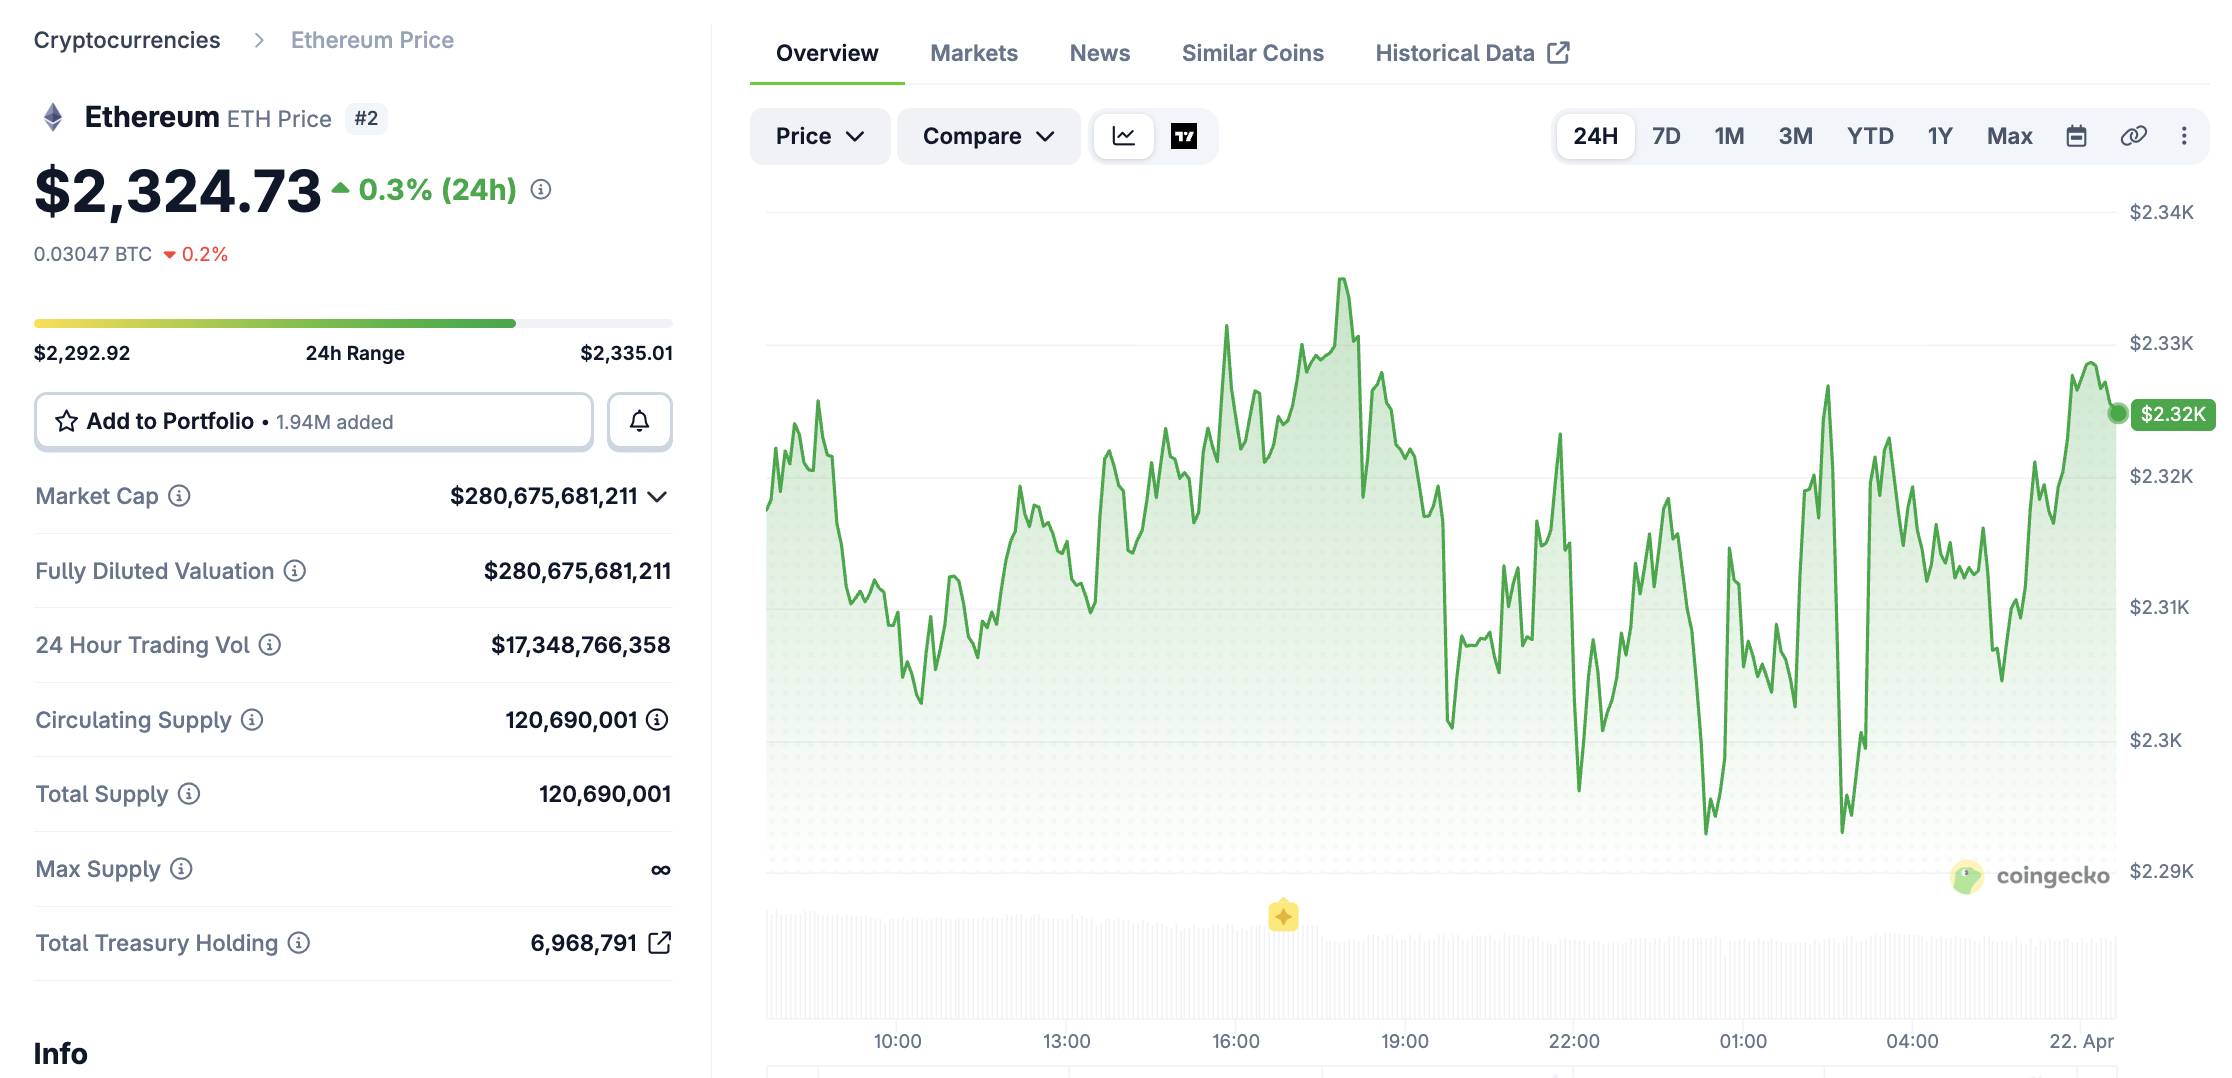Click the price alert bell icon

(x=639, y=421)
